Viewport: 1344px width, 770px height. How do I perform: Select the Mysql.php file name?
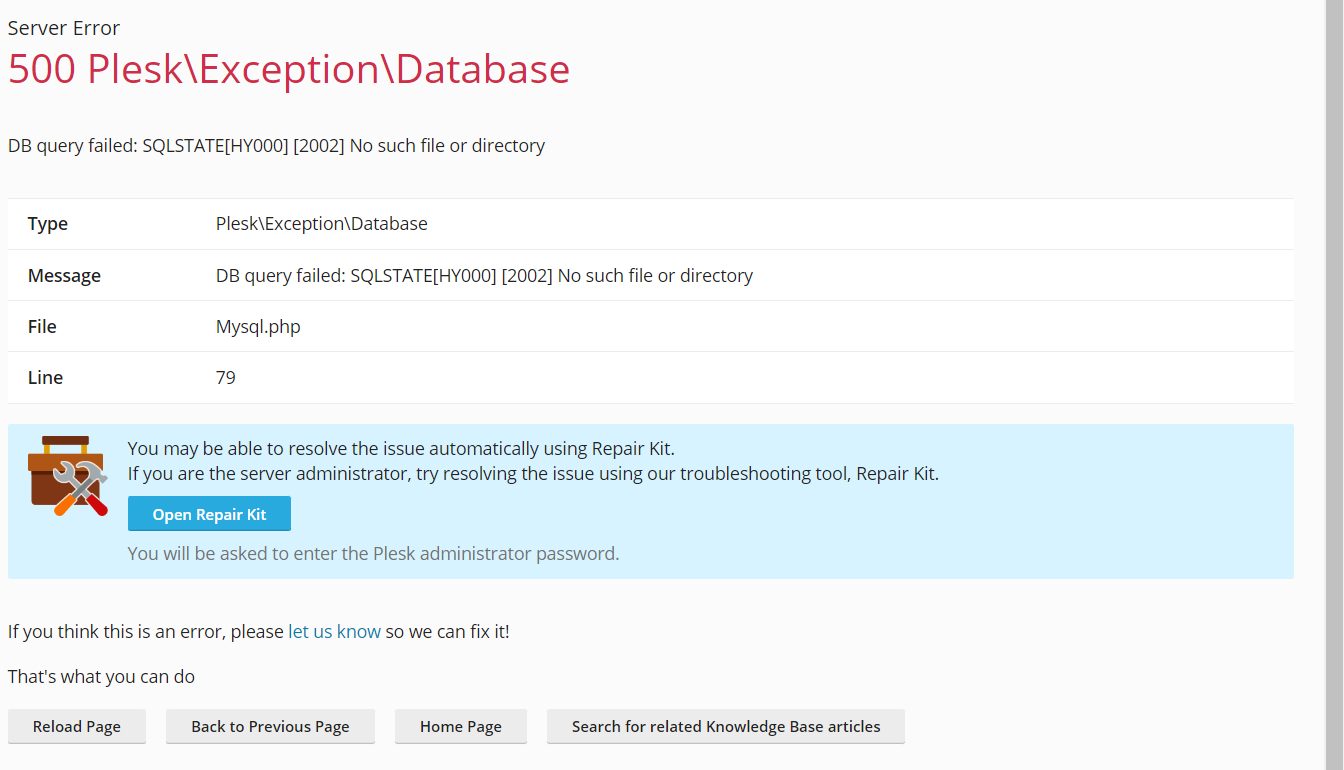(258, 327)
